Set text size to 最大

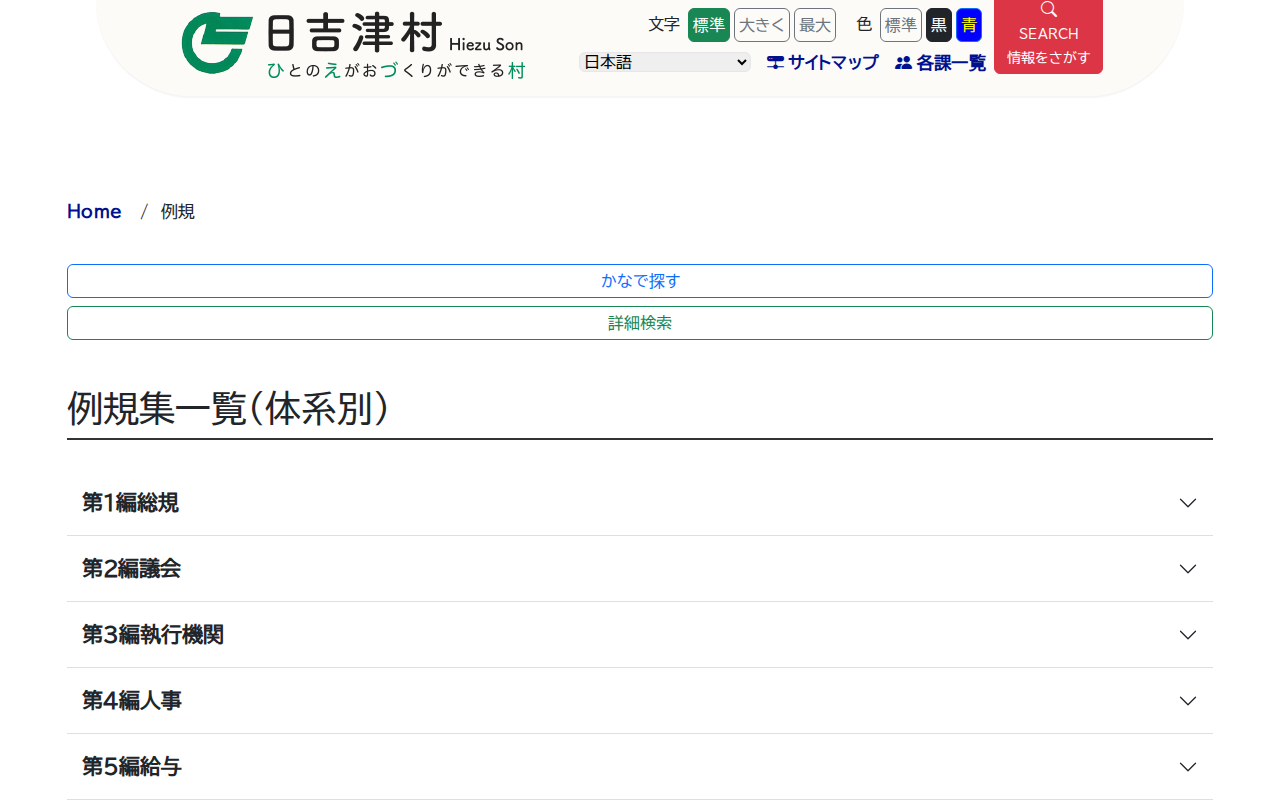tap(815, 25)
